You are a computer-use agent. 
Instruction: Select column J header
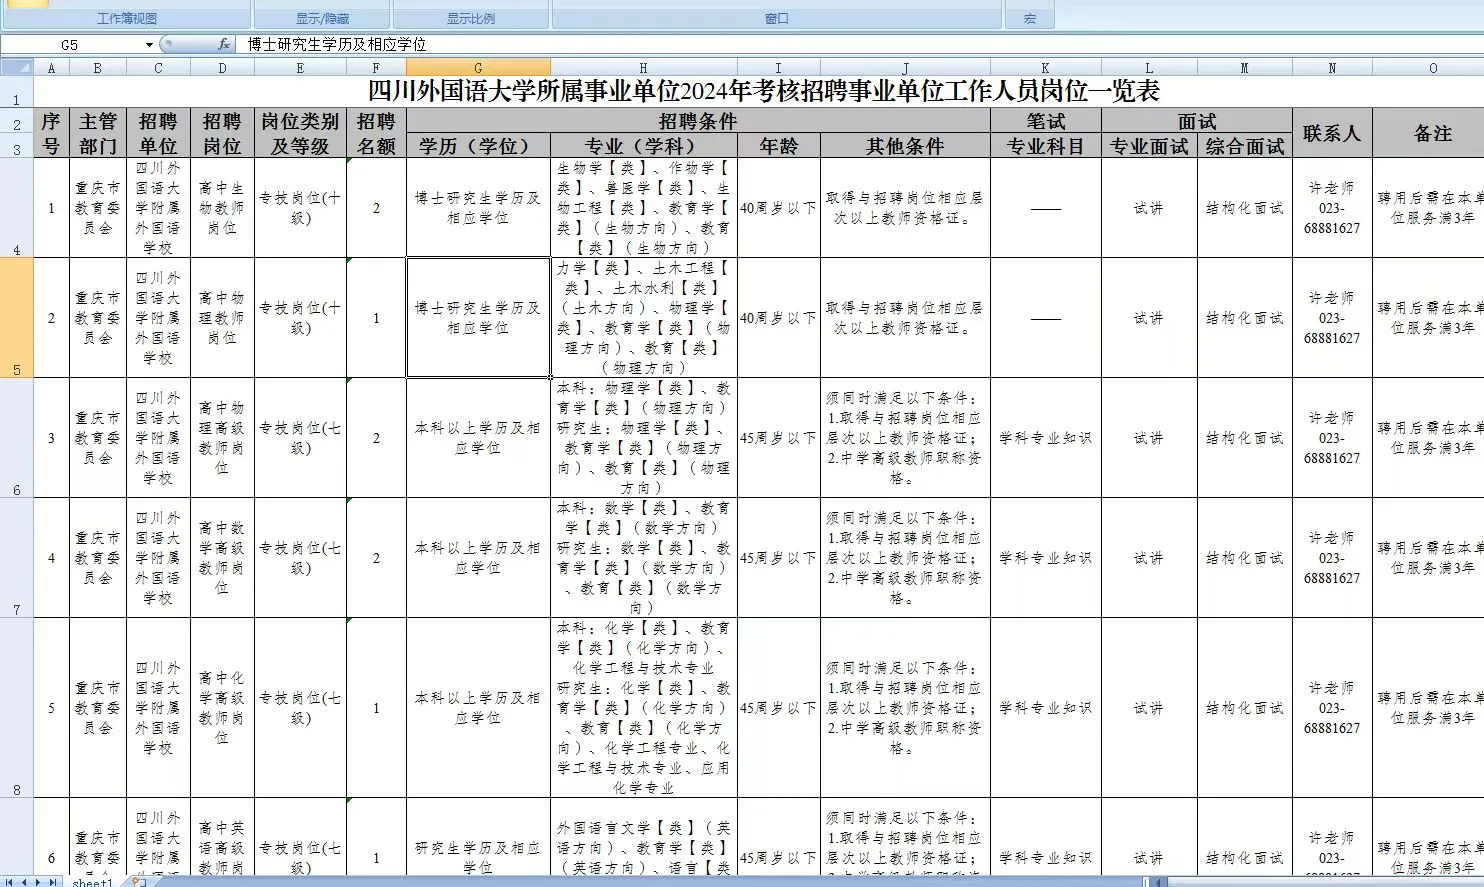(905, 68)
